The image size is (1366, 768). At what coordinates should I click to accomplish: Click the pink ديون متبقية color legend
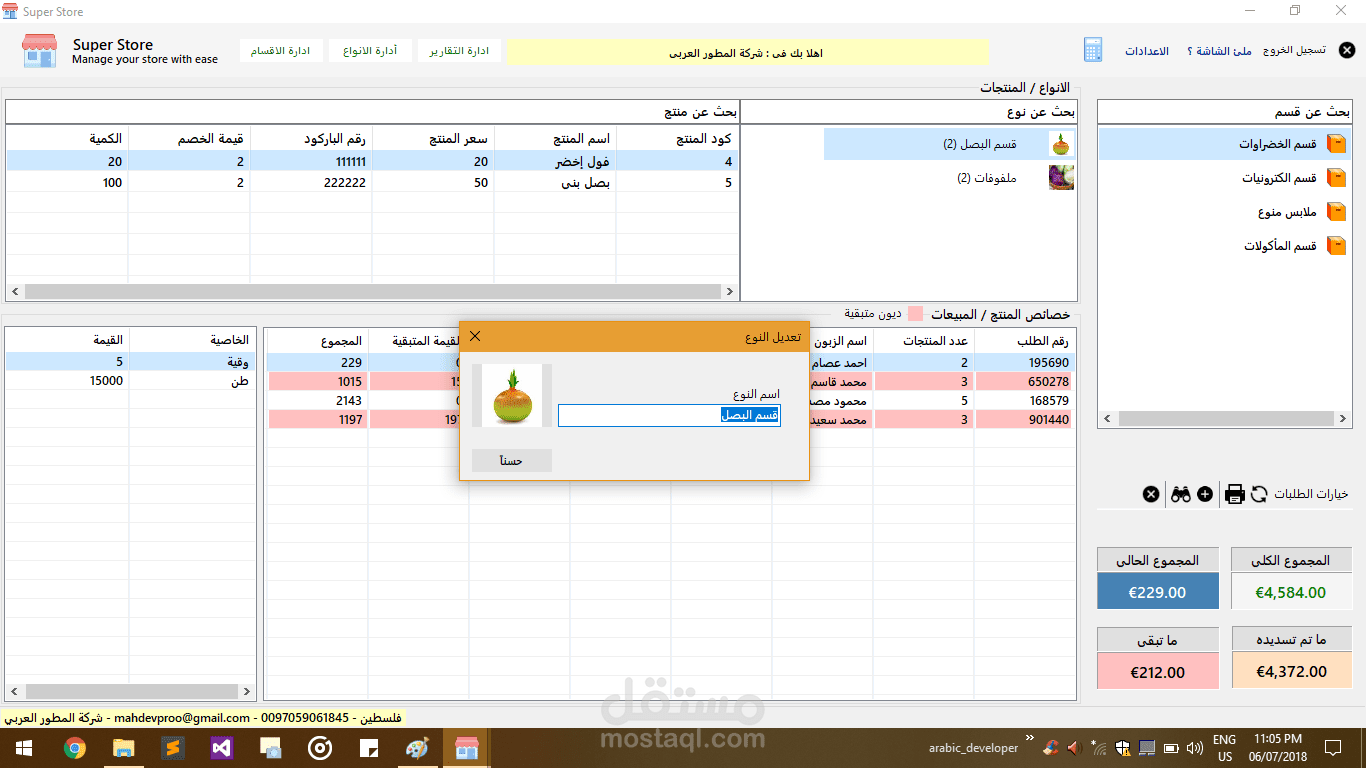[x=915, y=314]
